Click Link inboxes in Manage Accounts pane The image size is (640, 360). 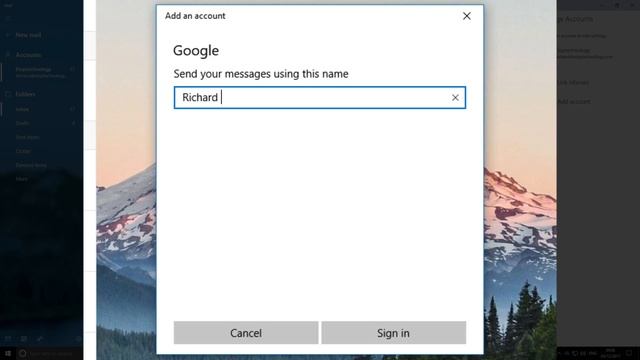point(573,82)
